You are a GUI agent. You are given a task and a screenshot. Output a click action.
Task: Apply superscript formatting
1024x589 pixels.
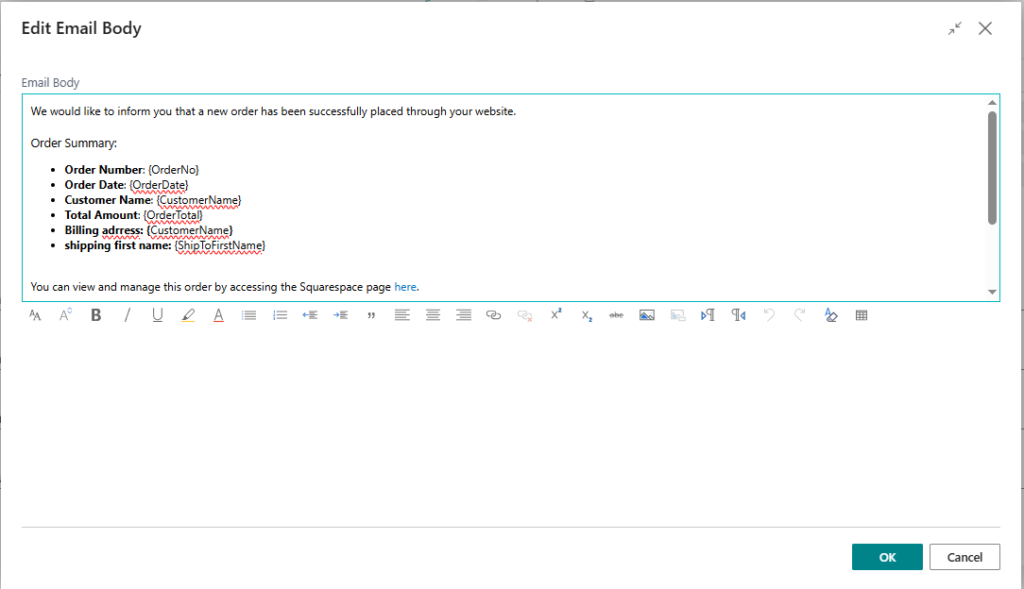[555, 315]
